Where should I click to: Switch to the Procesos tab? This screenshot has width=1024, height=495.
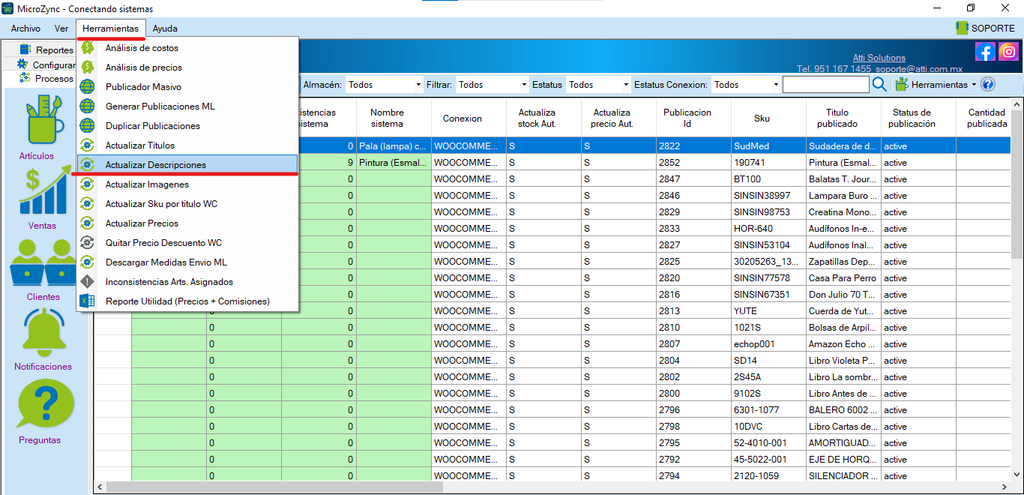[46, 78]
